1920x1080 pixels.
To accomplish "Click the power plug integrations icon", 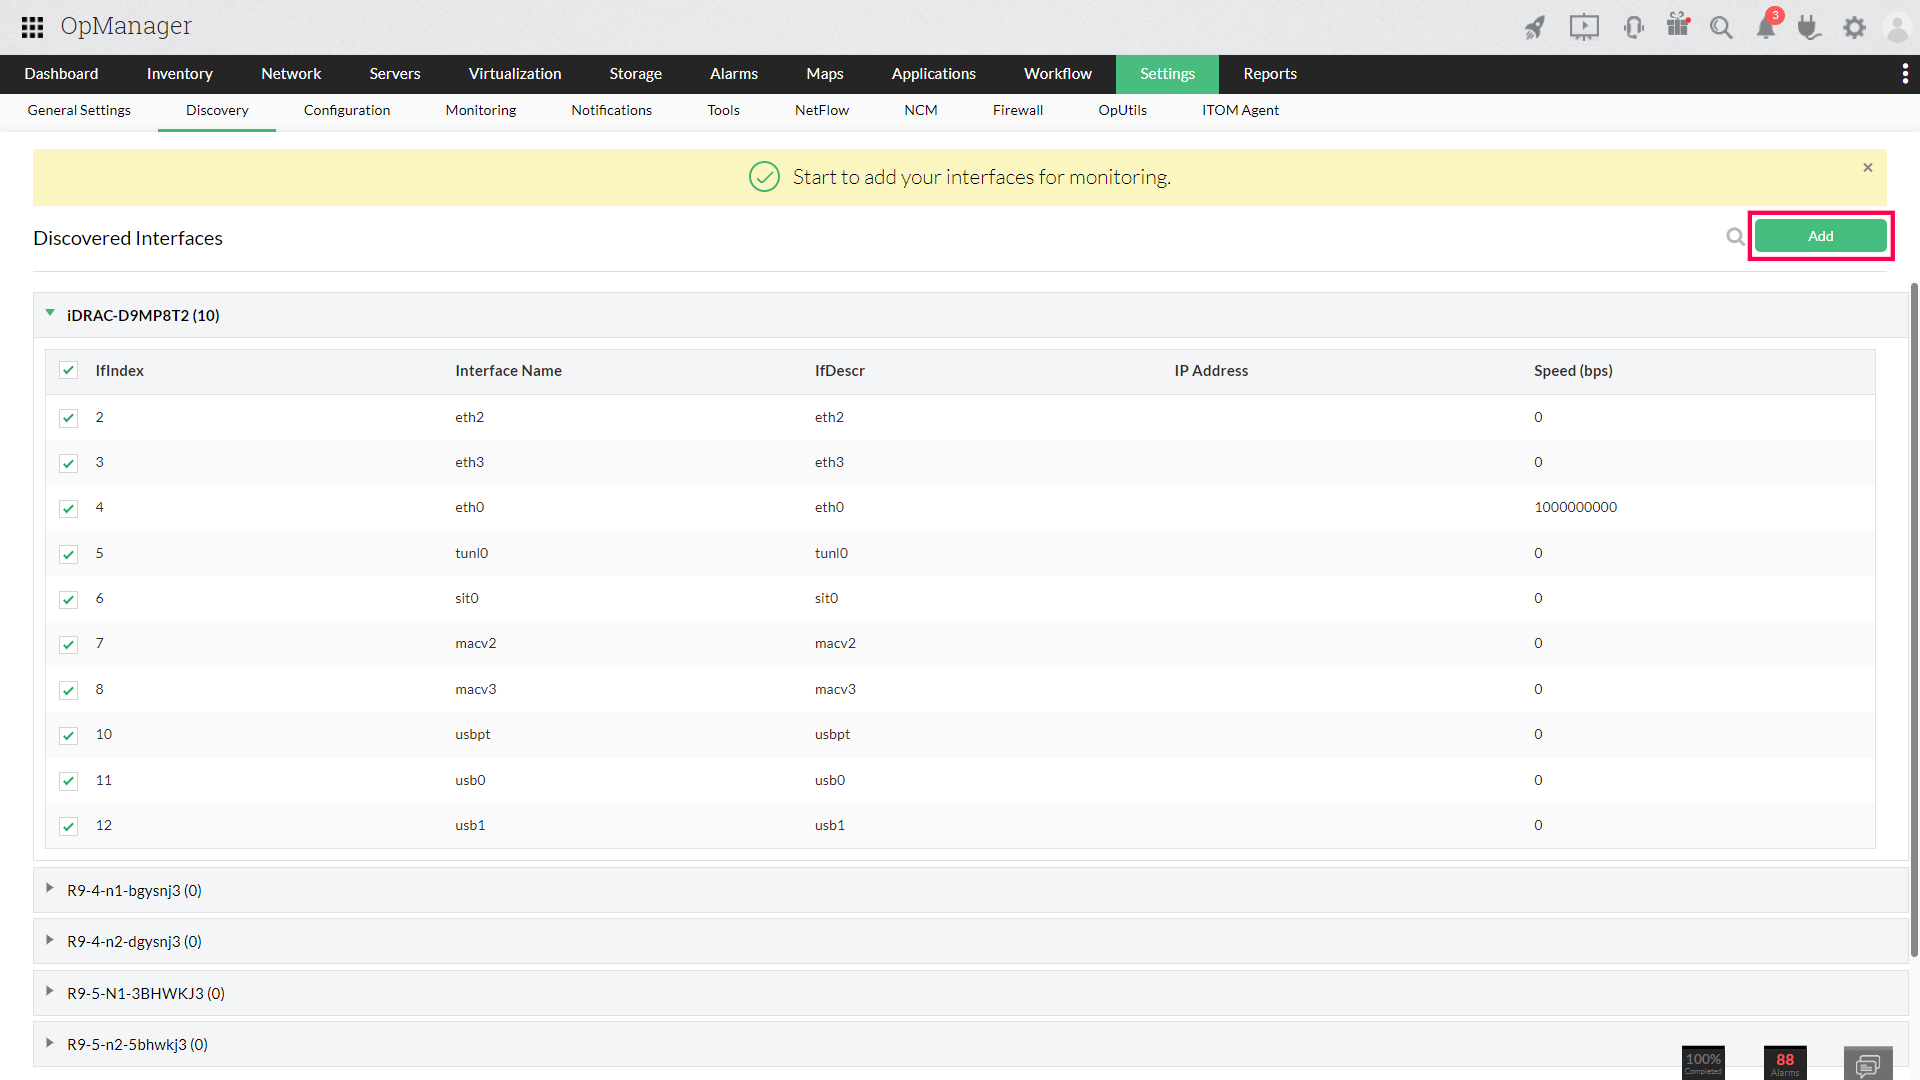I will point(1809,27).
